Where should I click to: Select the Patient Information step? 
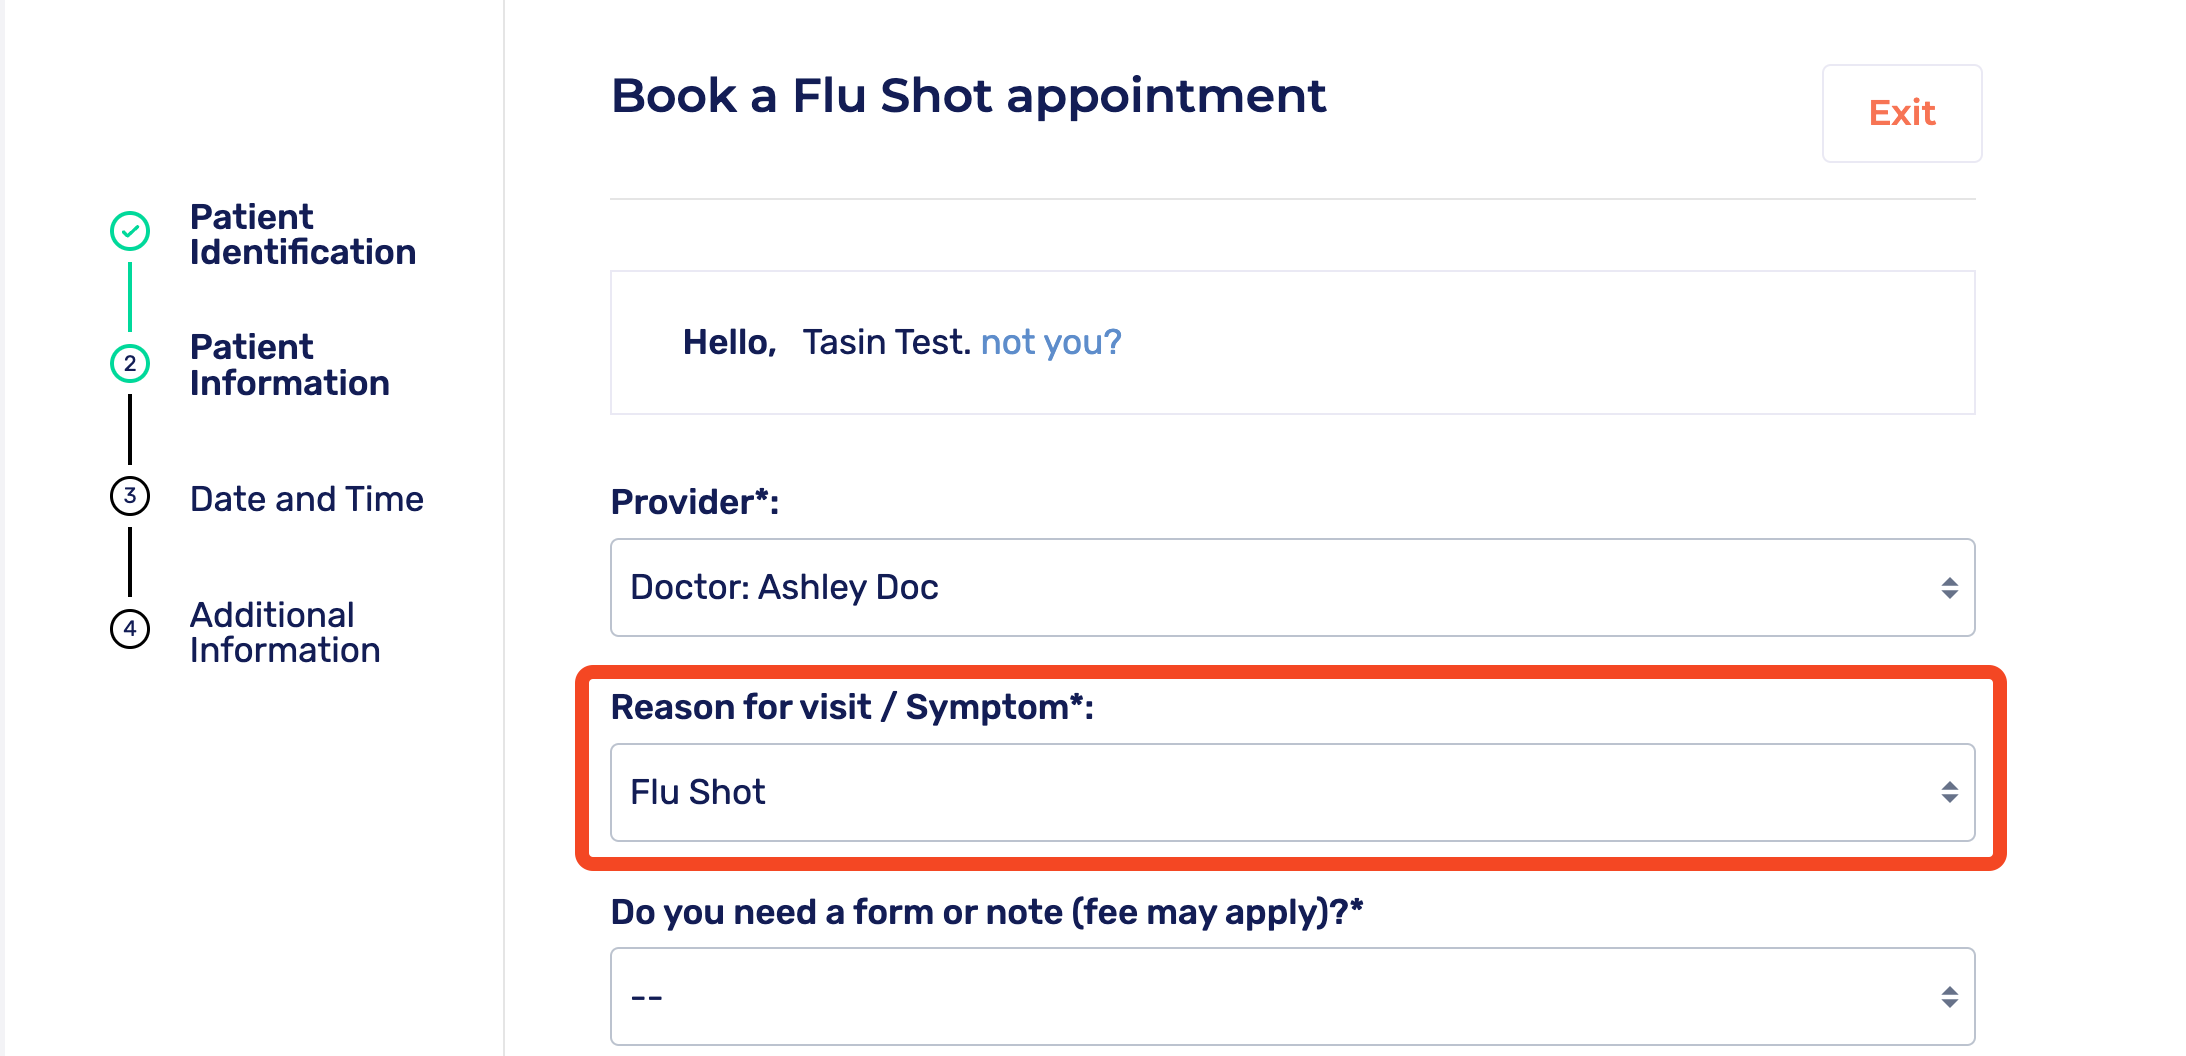click(289, 365)
